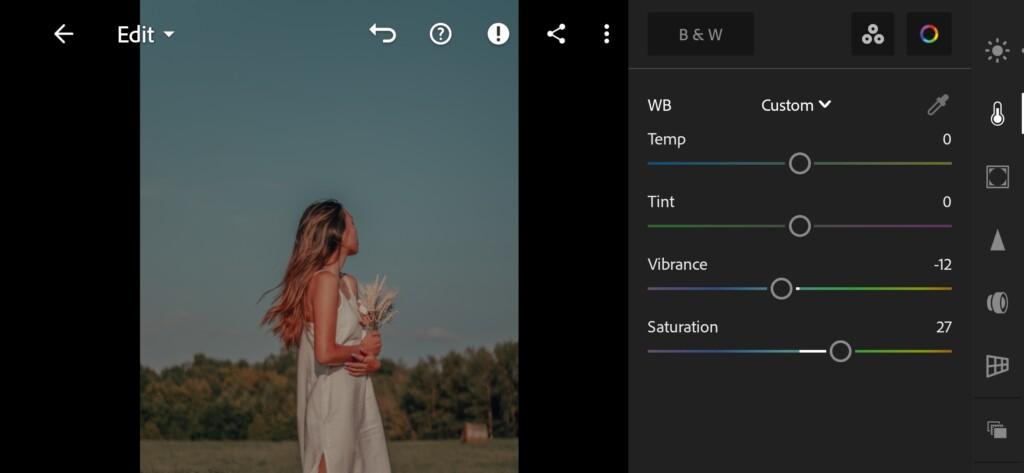The height and width of the screenshot is (473, 1024).
Task: Open the Custom white balance dropdown
Action: pyautogui.click(x=796, y=105)
